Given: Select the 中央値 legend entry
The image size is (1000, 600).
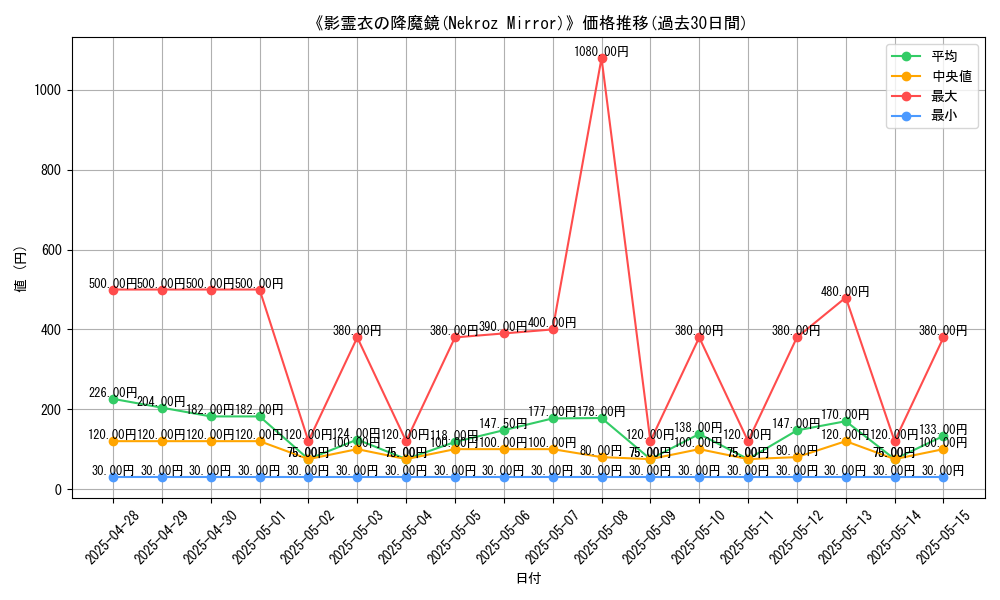Looking at the screenshot, I should 932,76.
